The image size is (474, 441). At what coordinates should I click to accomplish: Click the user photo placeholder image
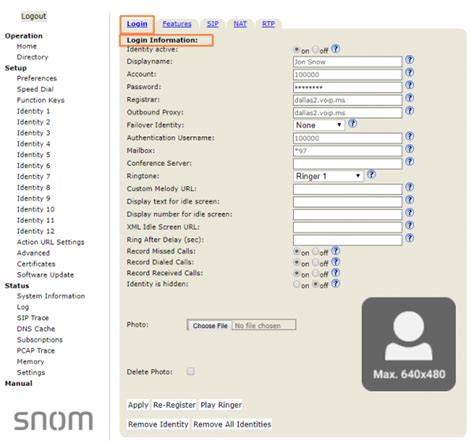pyautogui.click(x=409, y=344)
